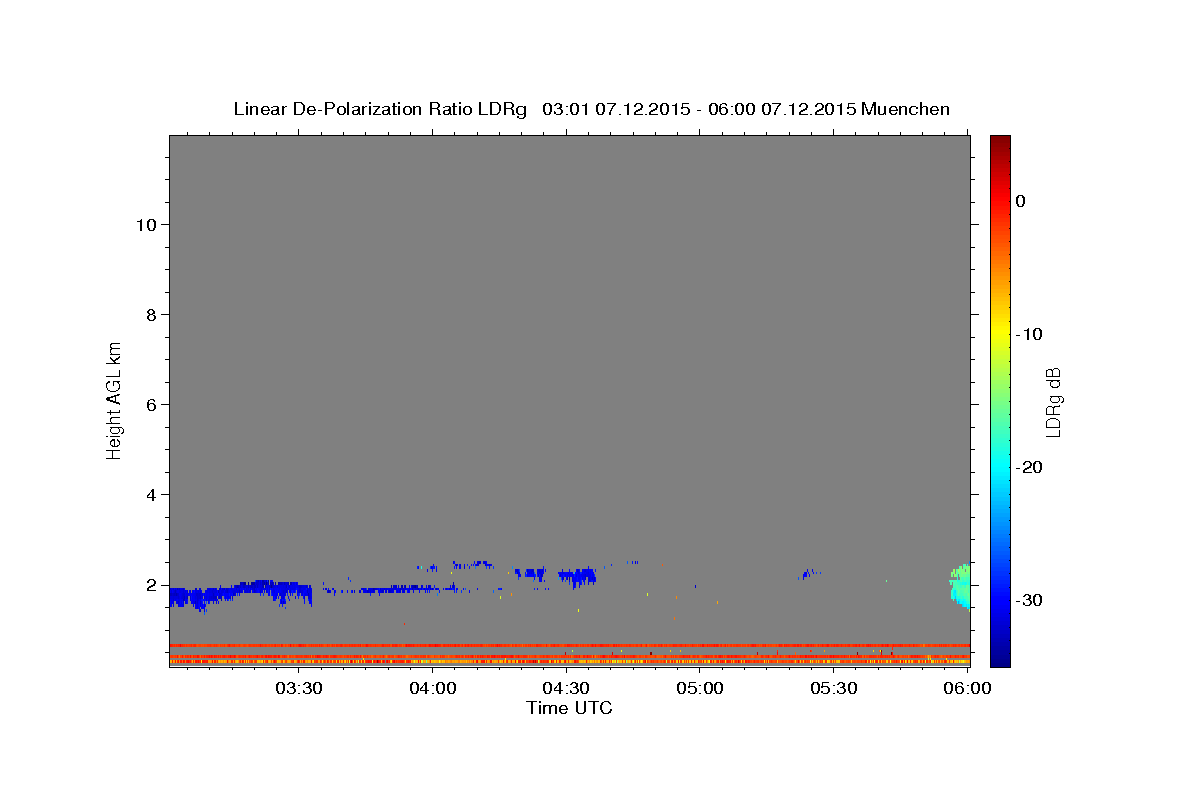Viewport: 1200px width, 800px height.
Task: Click the 06:00 time tick label
Action: tap(968, 688)
